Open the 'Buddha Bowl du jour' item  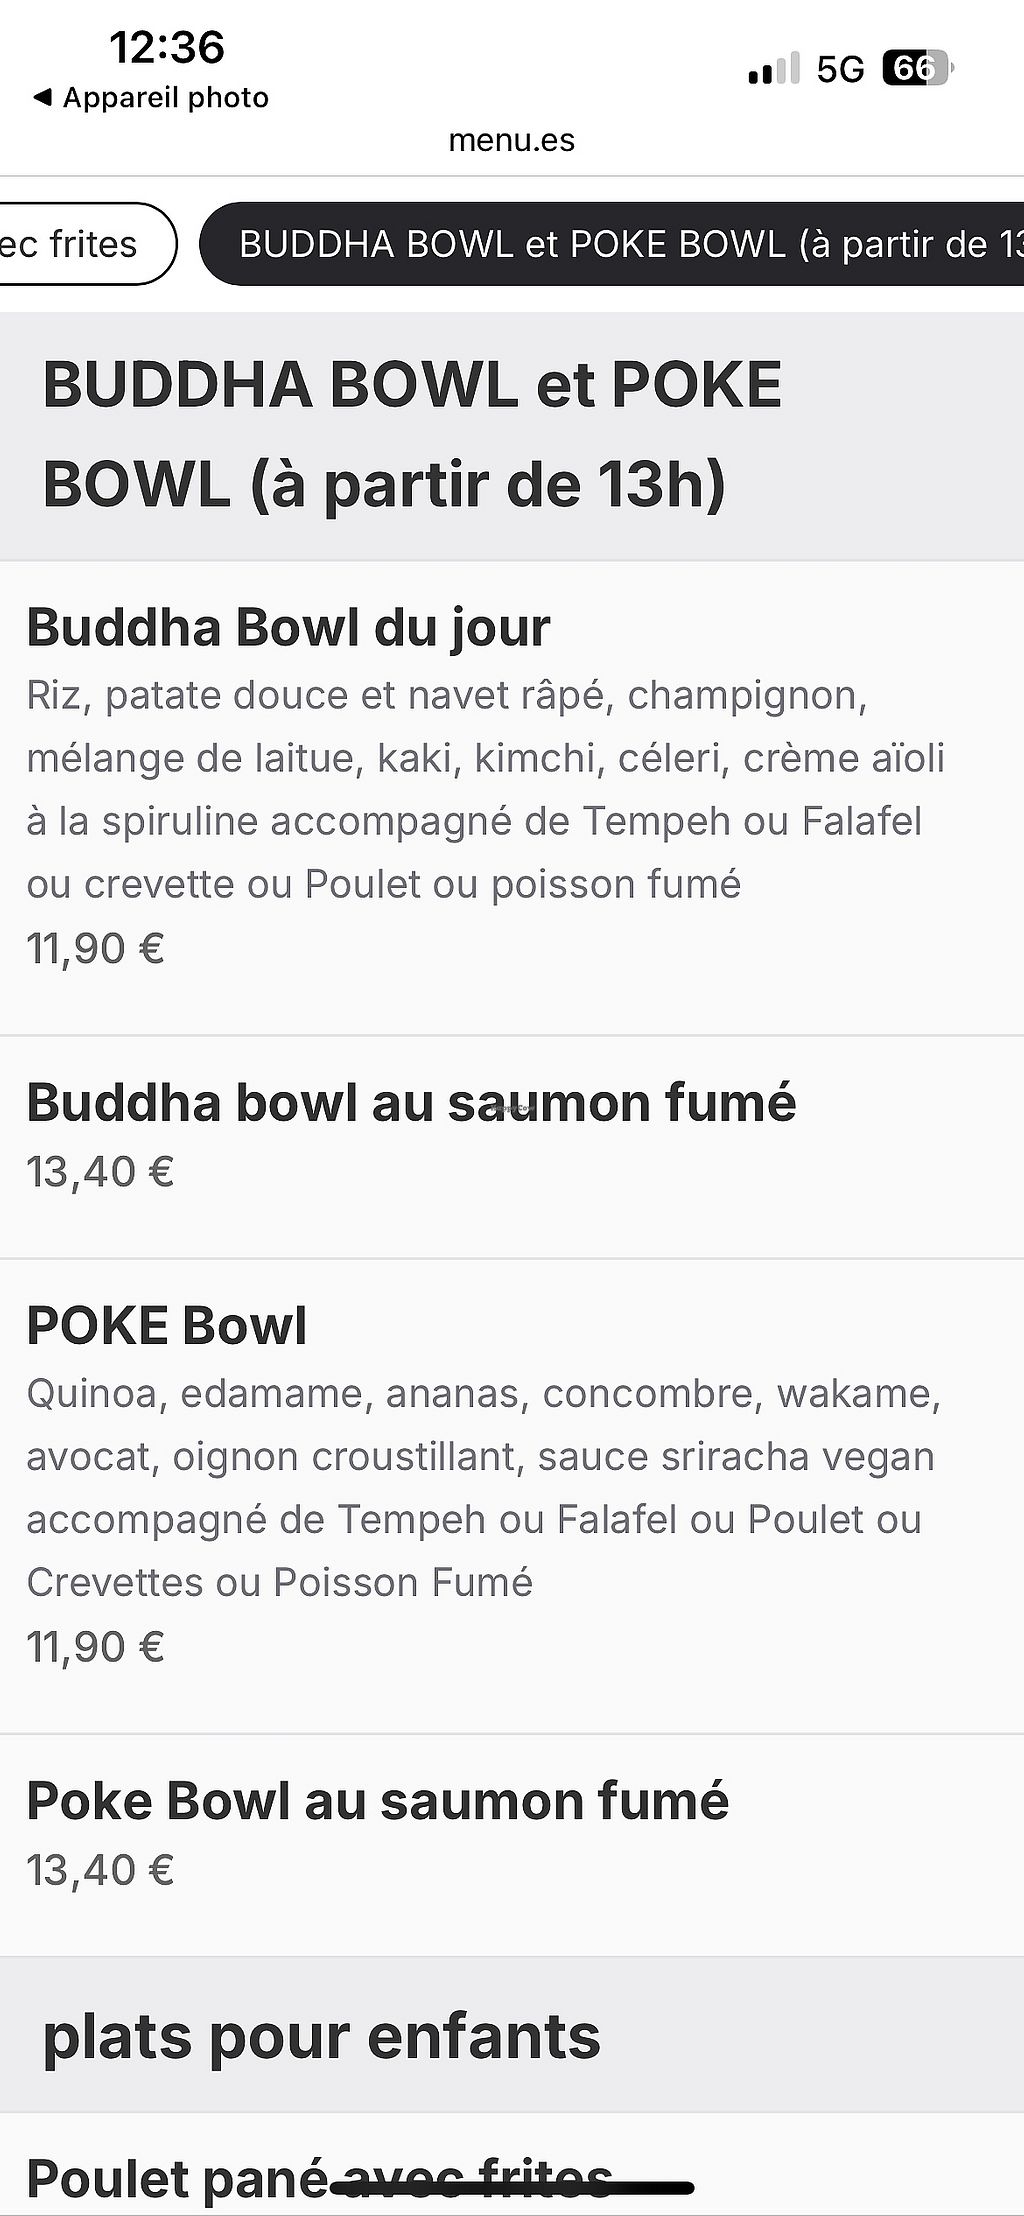coord(289,628)
